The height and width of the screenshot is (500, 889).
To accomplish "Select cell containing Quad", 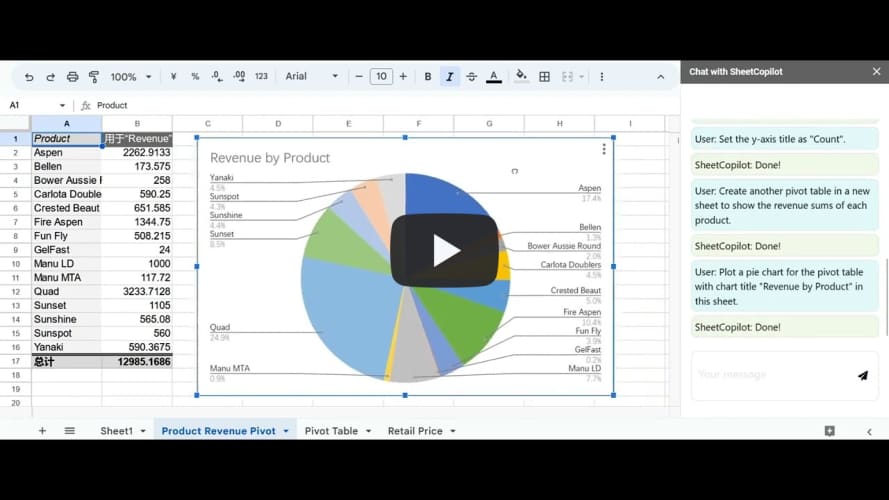I will click(x=66, y=291).
